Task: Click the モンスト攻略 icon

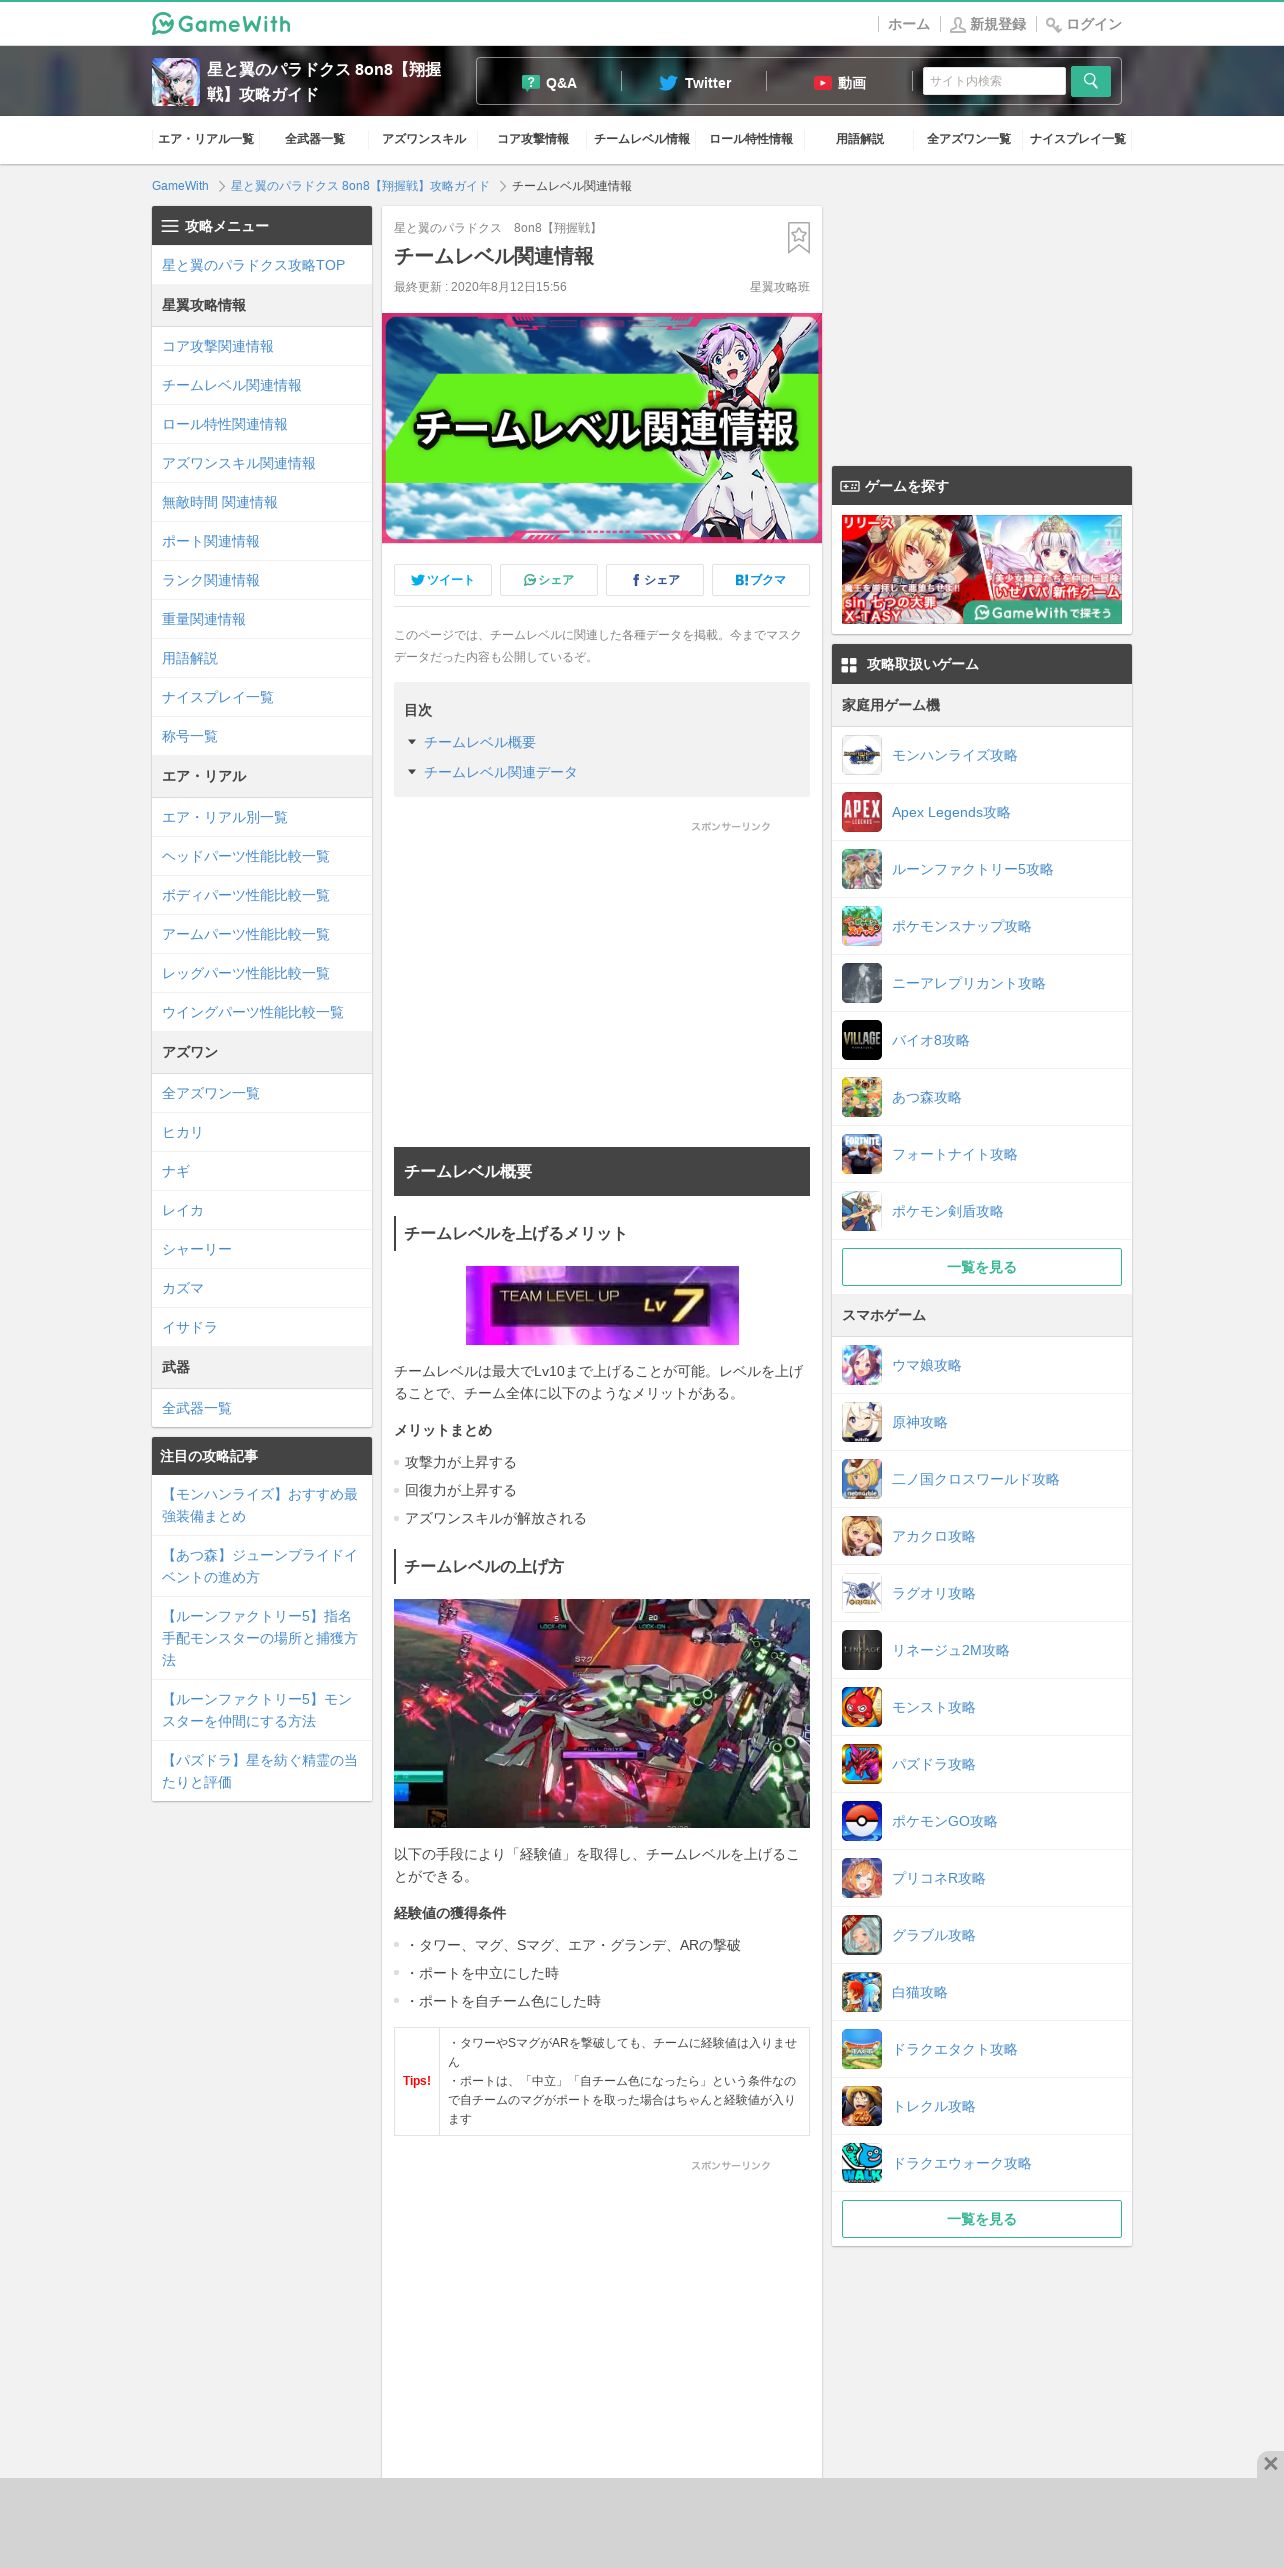Action: click(861, 1707)
